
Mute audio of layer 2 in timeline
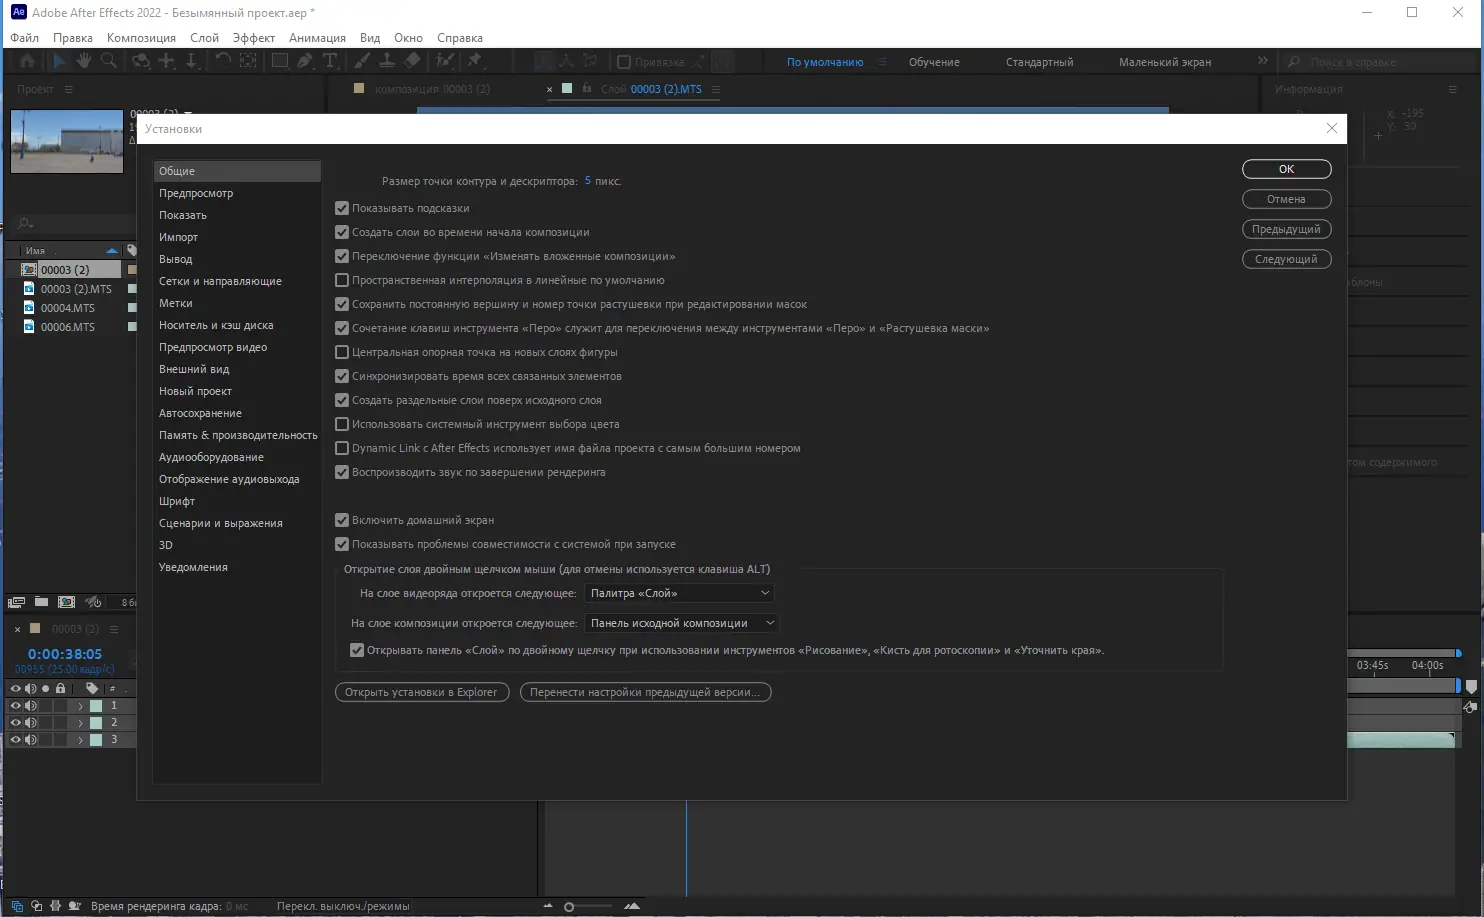pos(31,722)
